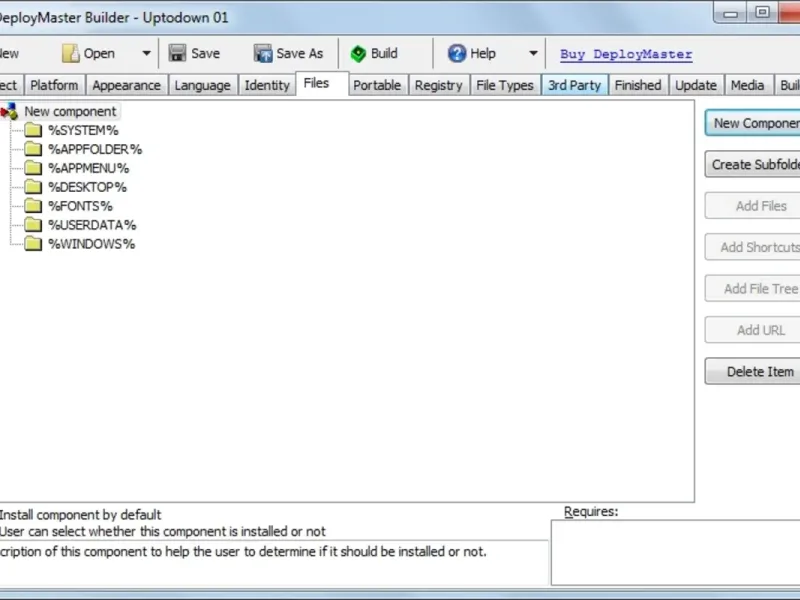Click the New Component button
Image resolution: width=800 pixels, height=600 pixels.
click(753, 123)
